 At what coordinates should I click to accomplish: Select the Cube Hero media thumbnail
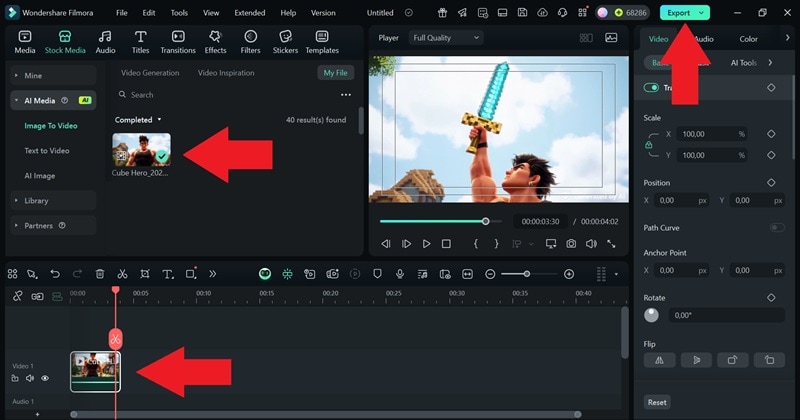141,150
